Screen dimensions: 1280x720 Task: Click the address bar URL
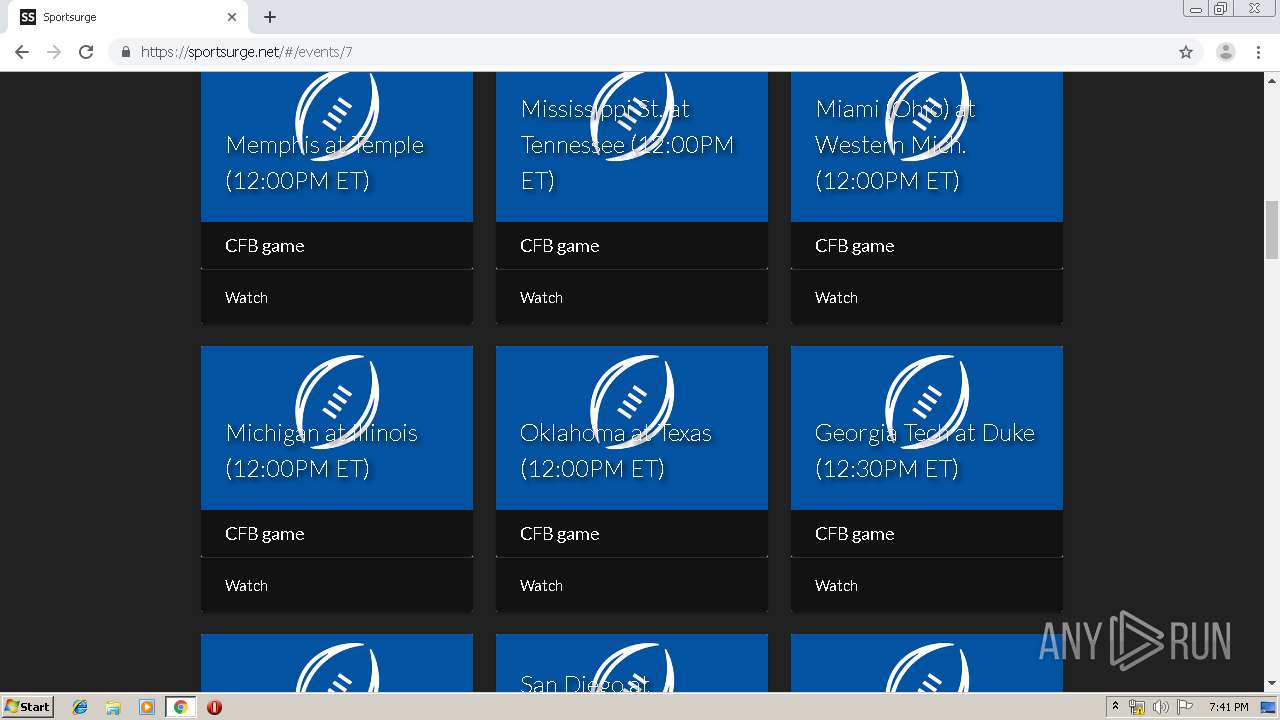[x=246, y=52]
